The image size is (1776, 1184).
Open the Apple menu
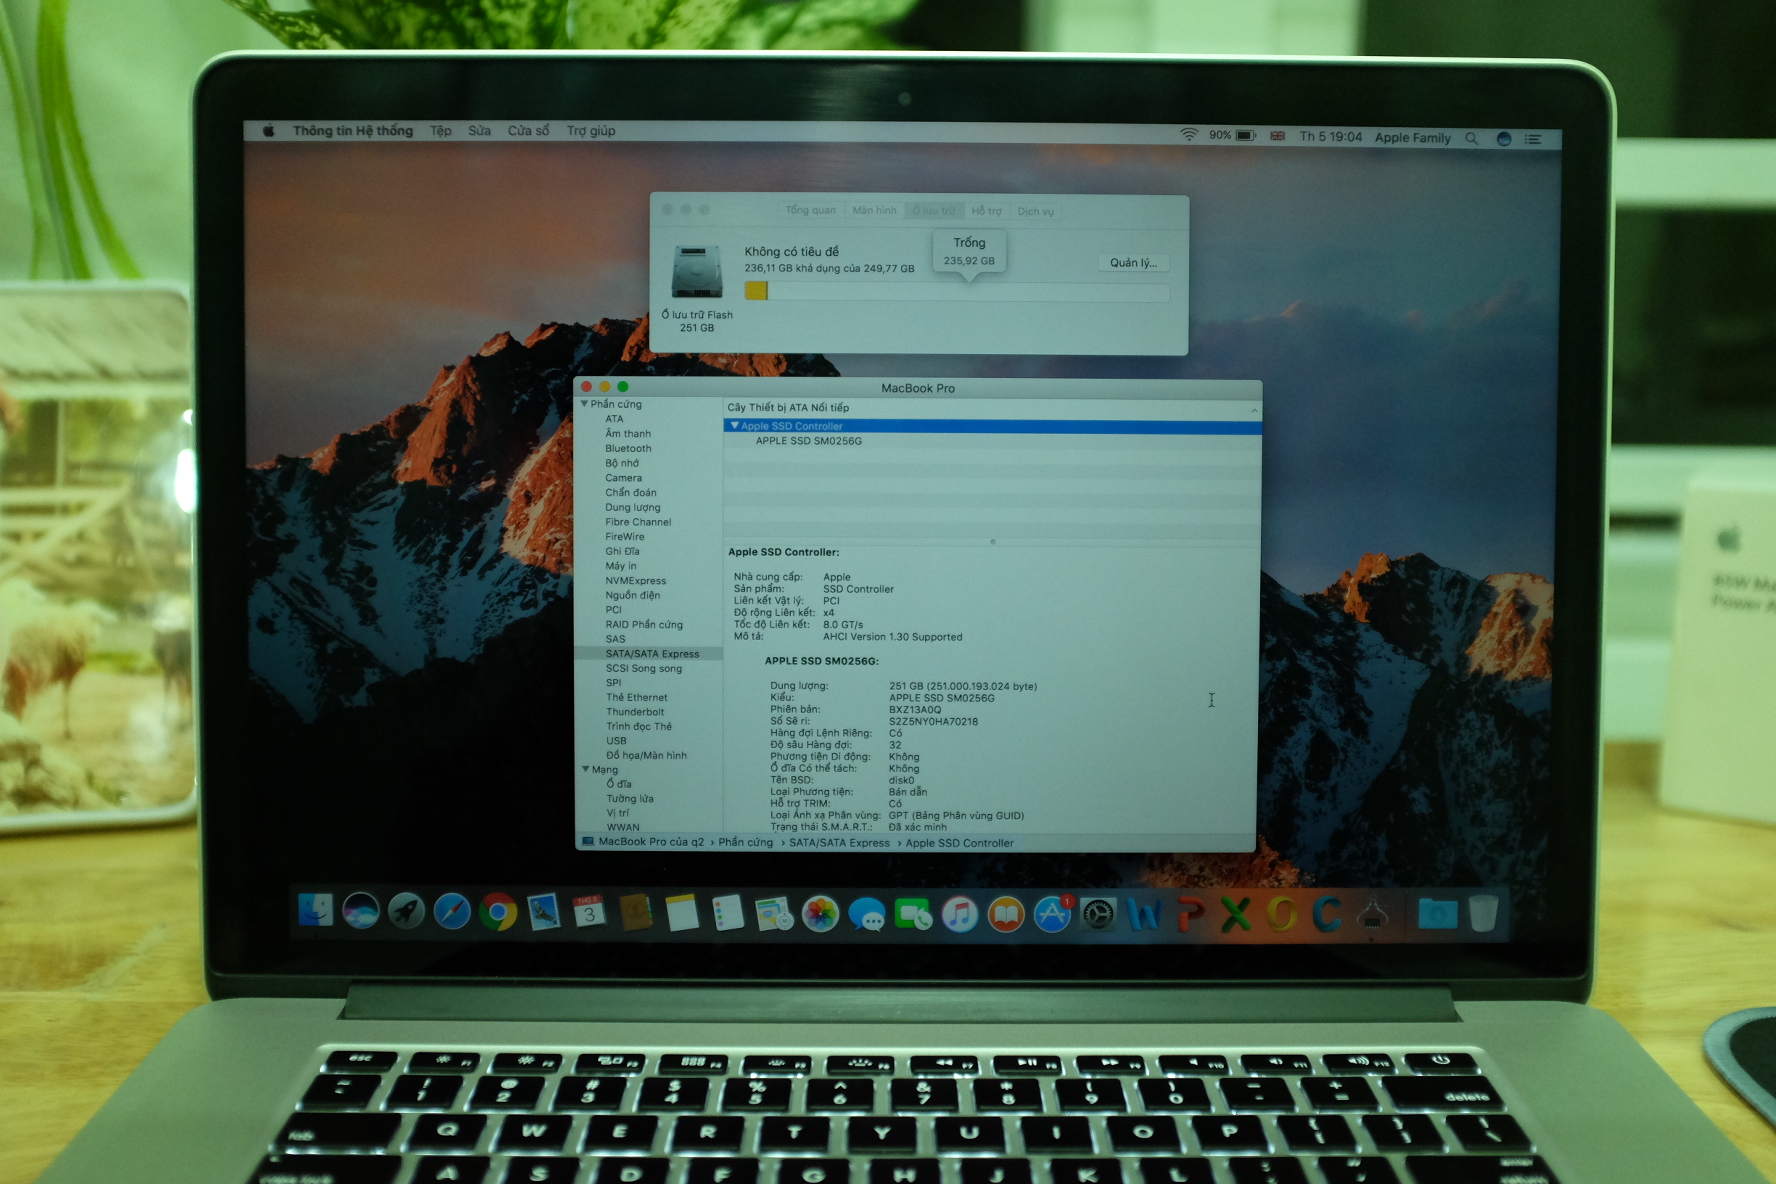tap(268, 131)
